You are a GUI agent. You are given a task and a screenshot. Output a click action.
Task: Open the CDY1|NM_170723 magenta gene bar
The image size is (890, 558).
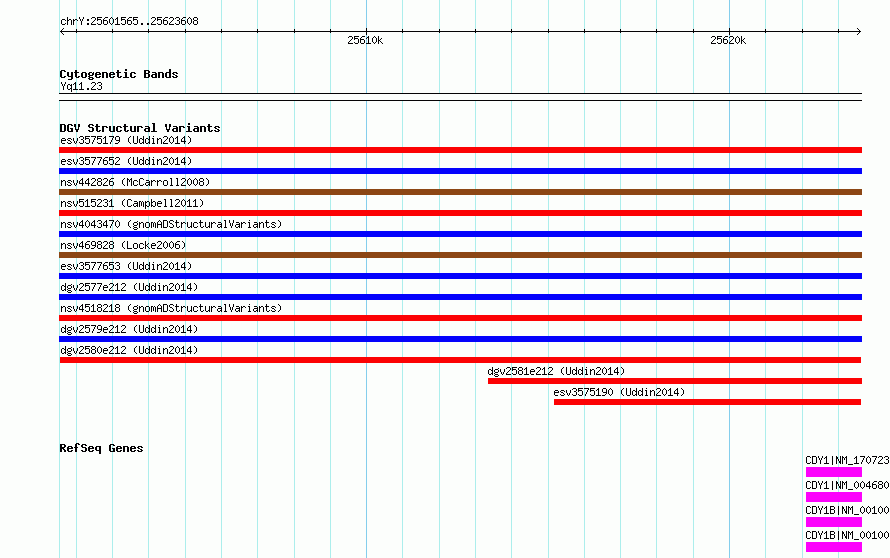[834, 472]
